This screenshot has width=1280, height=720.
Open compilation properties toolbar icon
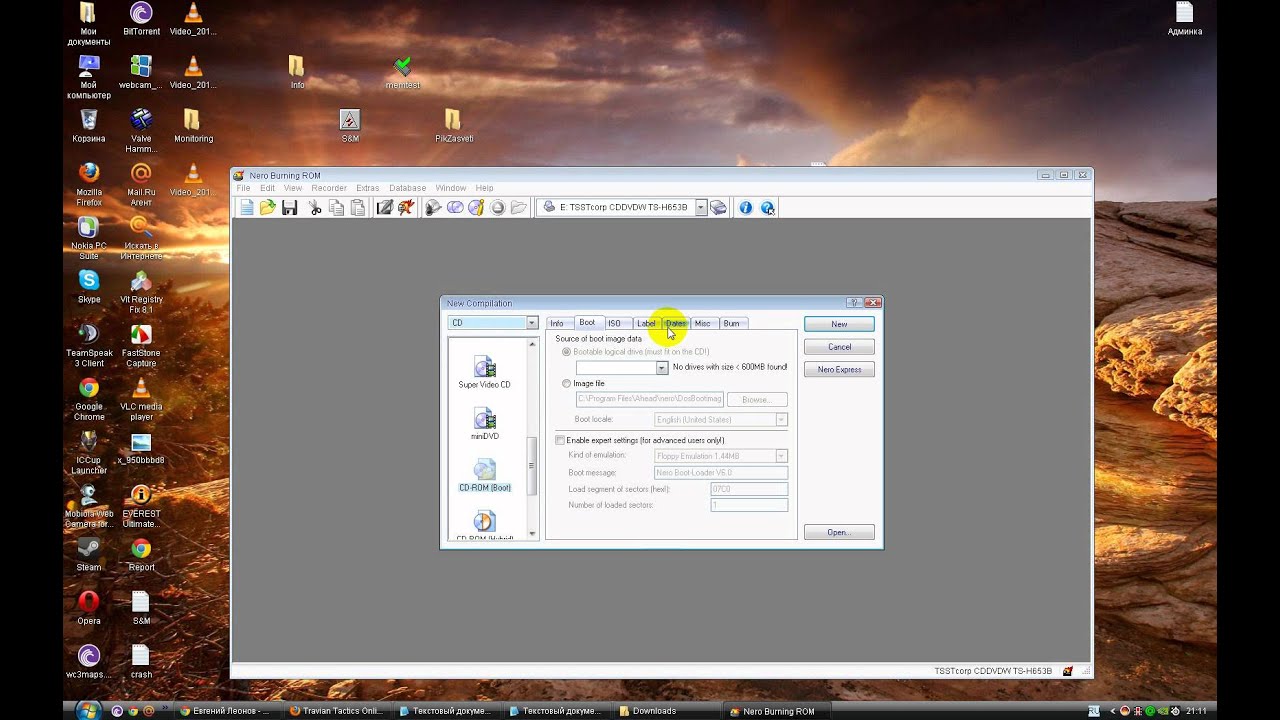coord(384,208)
